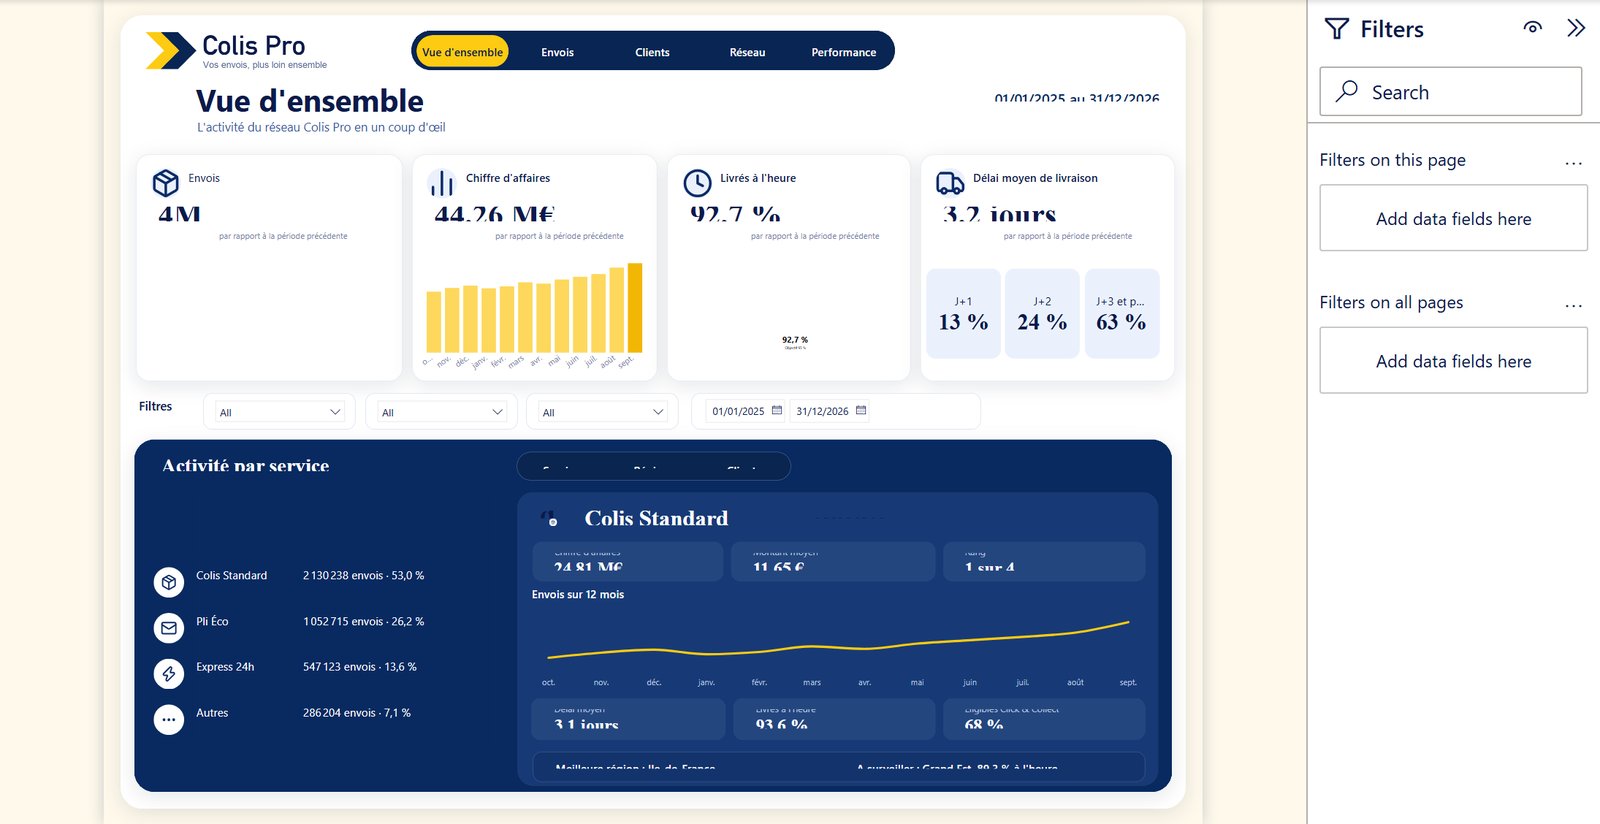This screenshot has width=1600, height=824.
Task: Switch to the Performance tab
Action: (844, 52)
